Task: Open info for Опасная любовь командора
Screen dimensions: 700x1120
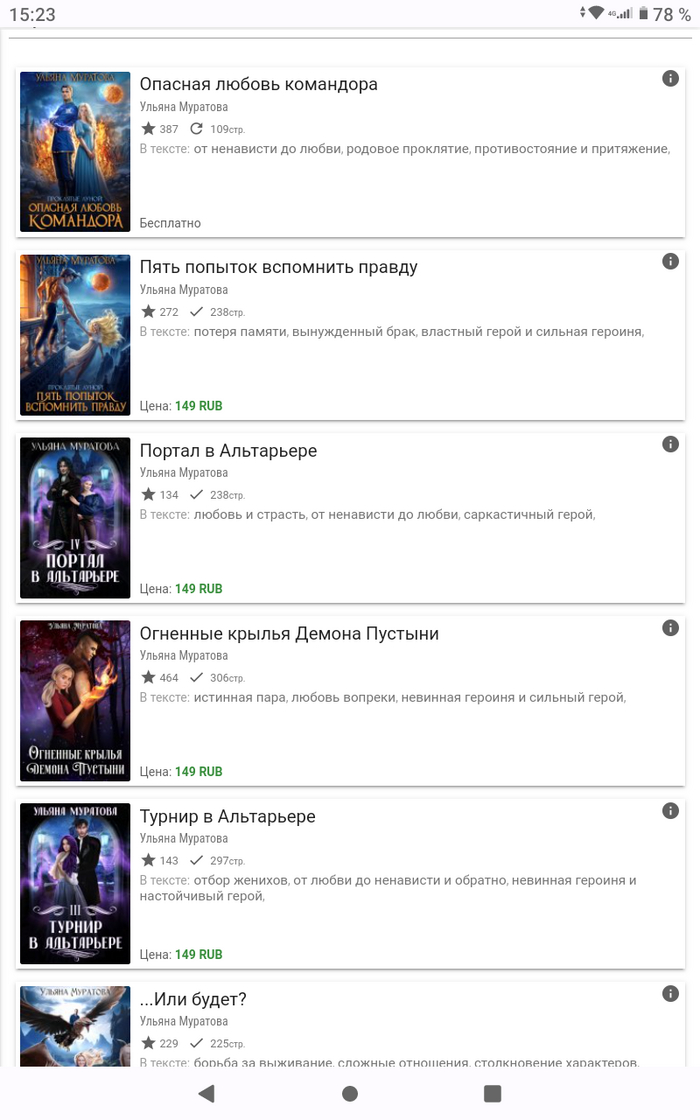Action: click(x=670, y=79)
